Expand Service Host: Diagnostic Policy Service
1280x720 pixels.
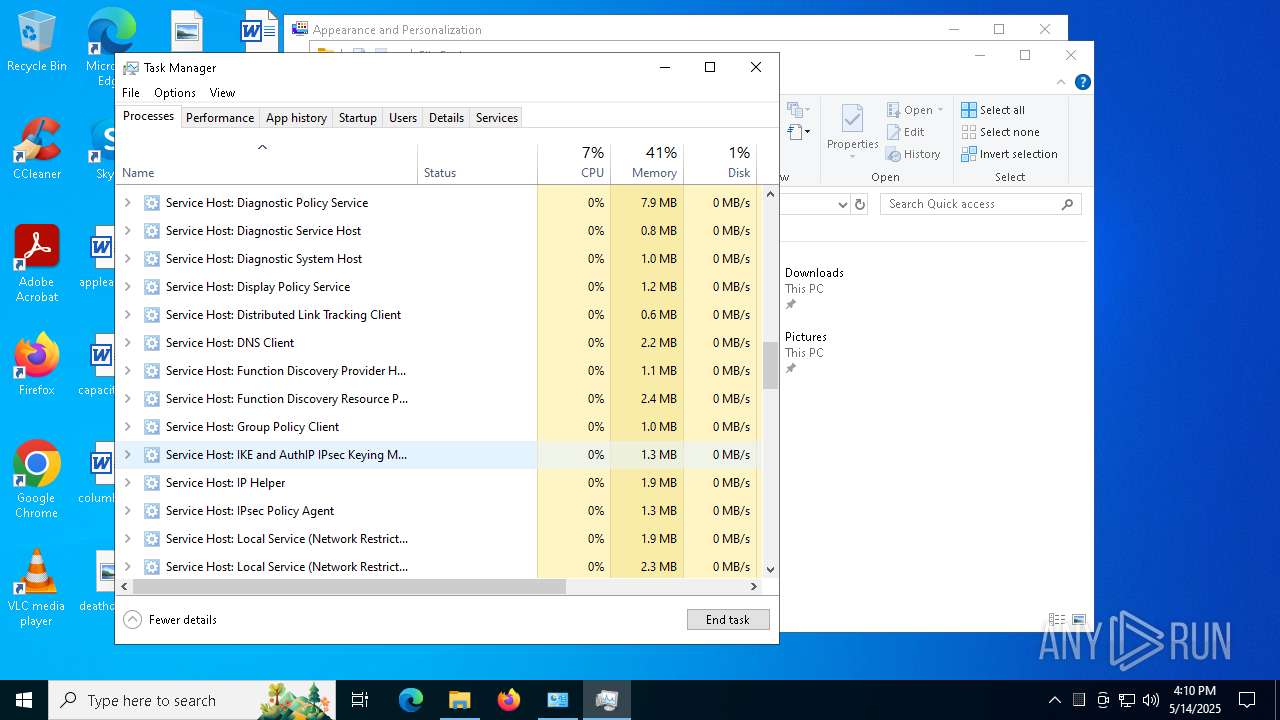point(127,203)
